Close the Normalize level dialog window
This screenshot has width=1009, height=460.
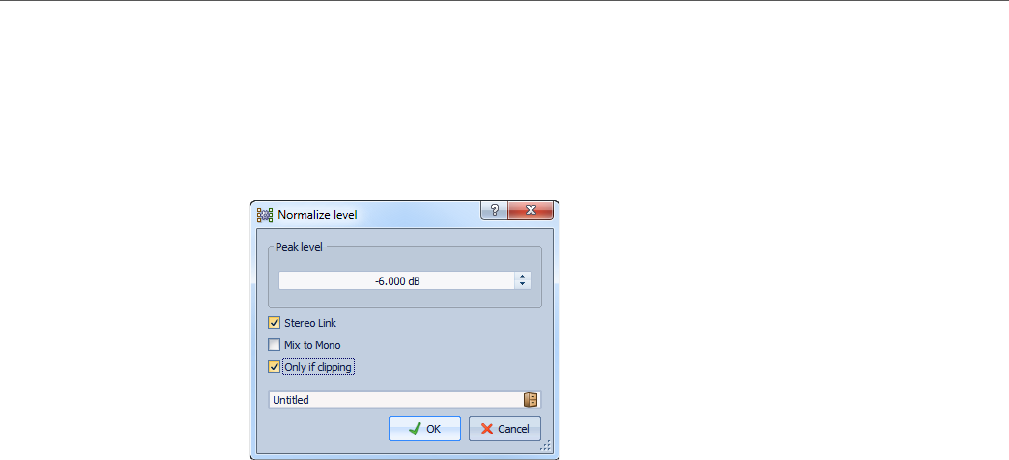click(x=530, y=210)
